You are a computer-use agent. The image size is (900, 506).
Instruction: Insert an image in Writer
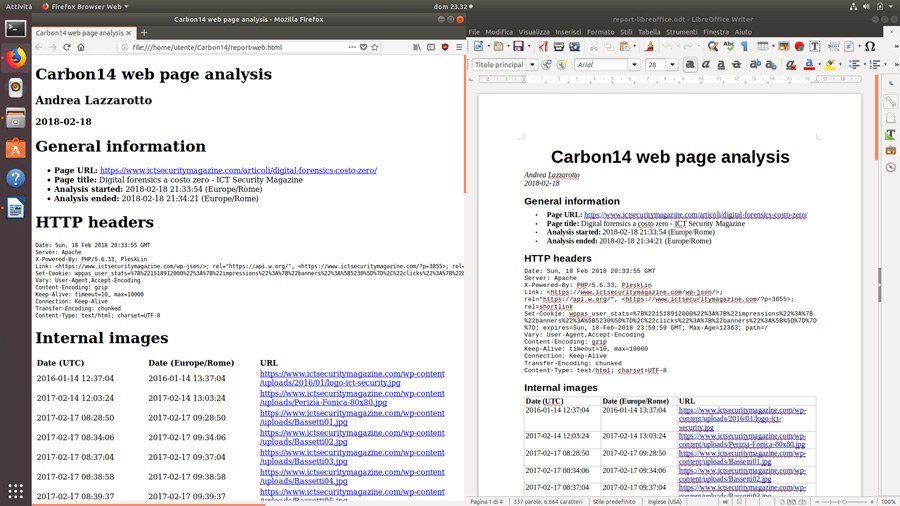(x=783, y=46)
